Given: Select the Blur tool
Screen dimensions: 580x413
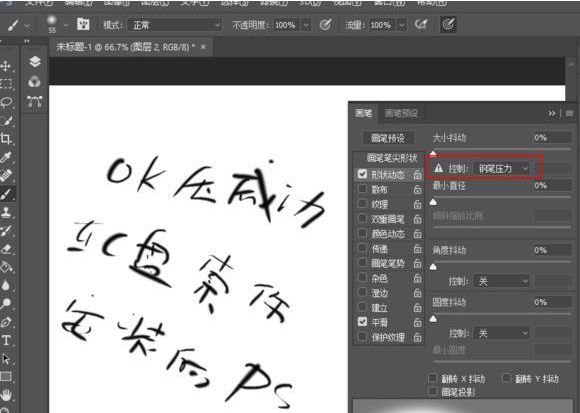Looking at the screenshot, I should (x=6, y=285).
